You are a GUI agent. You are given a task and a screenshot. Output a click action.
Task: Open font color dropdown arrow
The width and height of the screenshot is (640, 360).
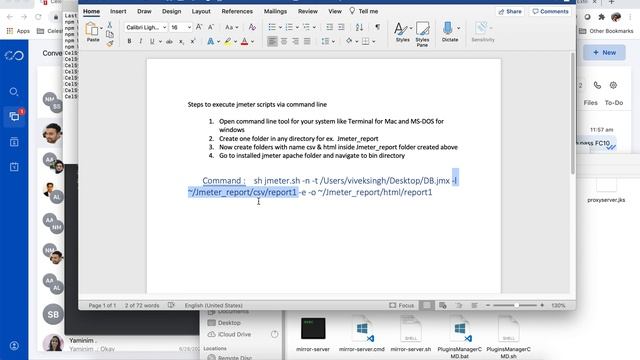[253, 42]
